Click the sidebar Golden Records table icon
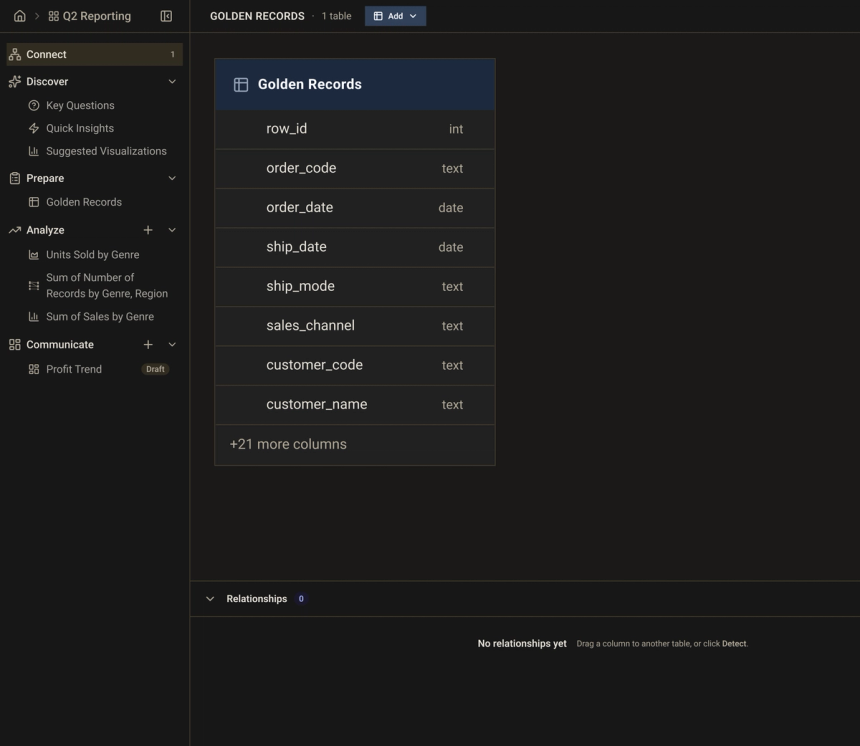This screenshot has height=746, width=860. (33, 202)
